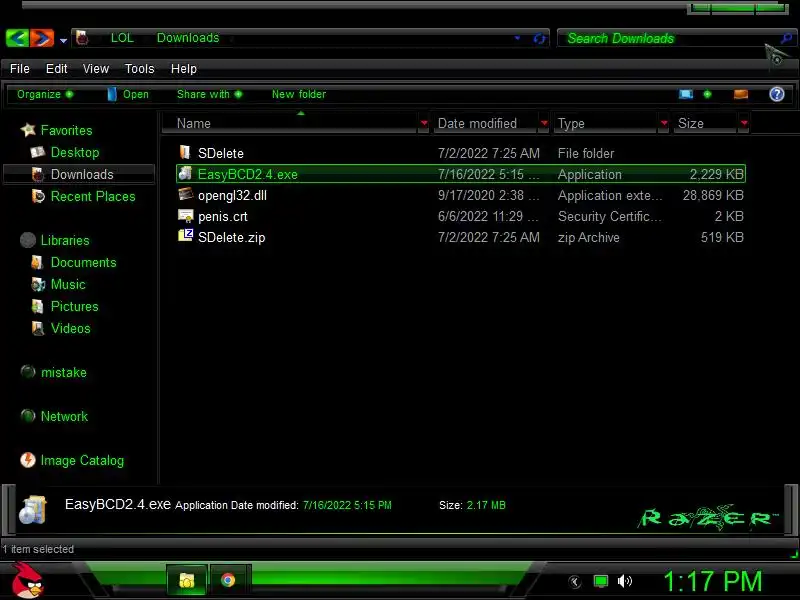Open the view options dropdown arrow

click(707, 94)
